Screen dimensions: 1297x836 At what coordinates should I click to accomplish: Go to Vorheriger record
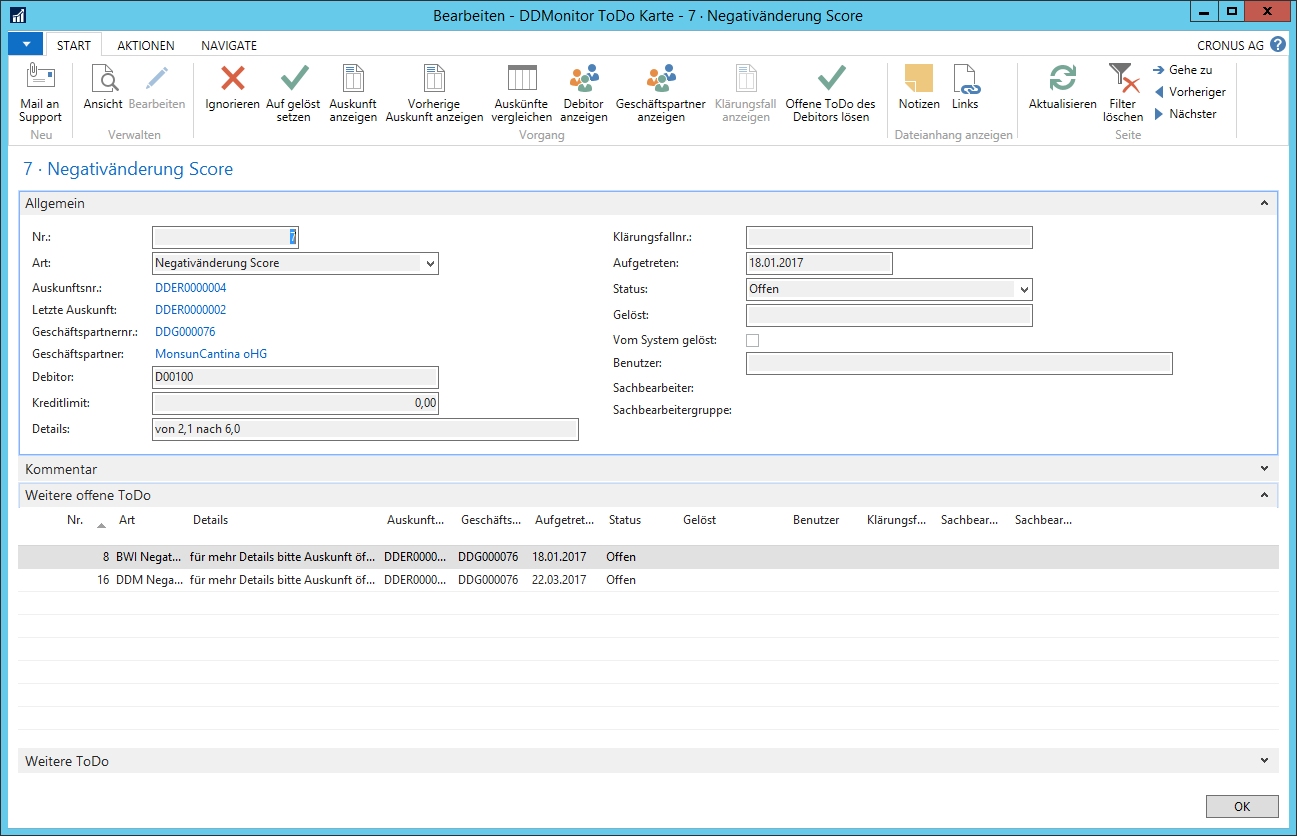[1189, 92]
